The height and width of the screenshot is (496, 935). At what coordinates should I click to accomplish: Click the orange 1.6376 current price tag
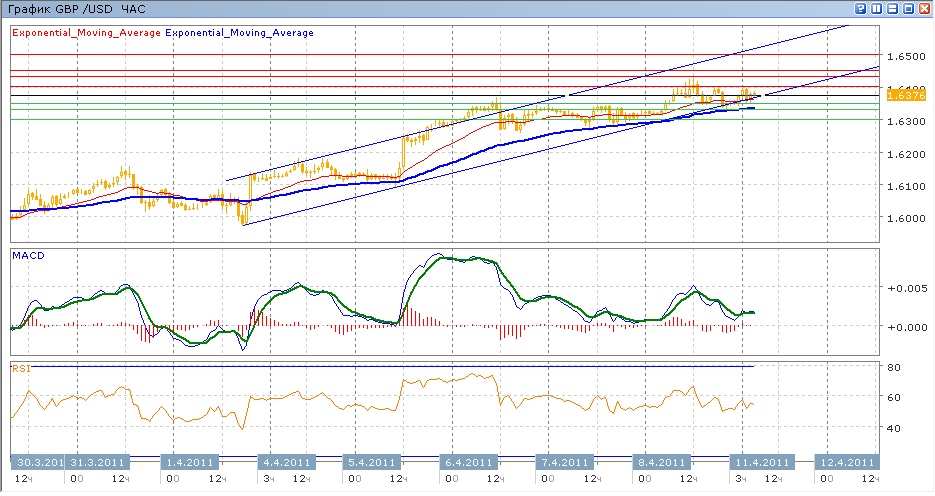tap(905, 95)
